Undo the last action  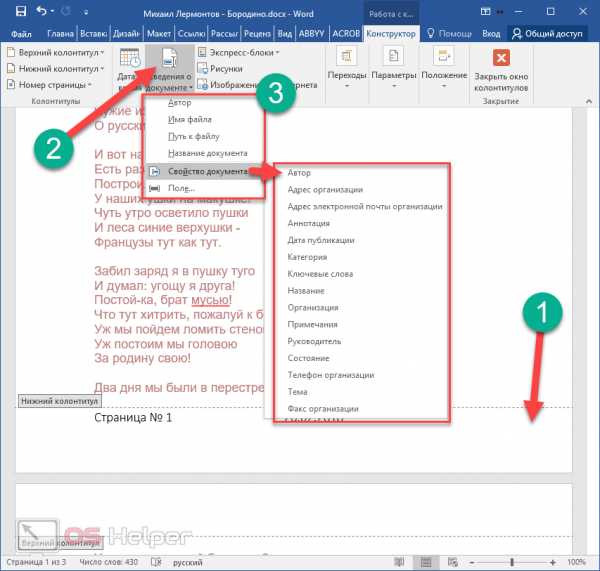41,11
